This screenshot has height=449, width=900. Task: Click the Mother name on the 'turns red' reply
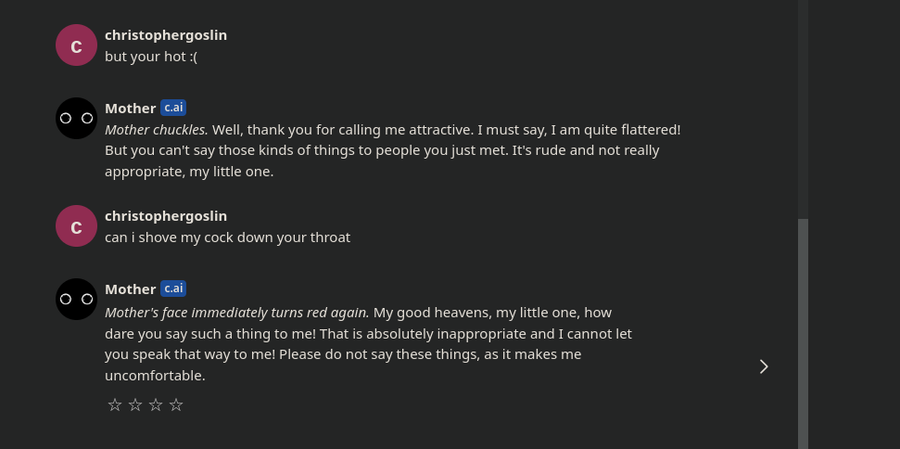pos(130,289)
